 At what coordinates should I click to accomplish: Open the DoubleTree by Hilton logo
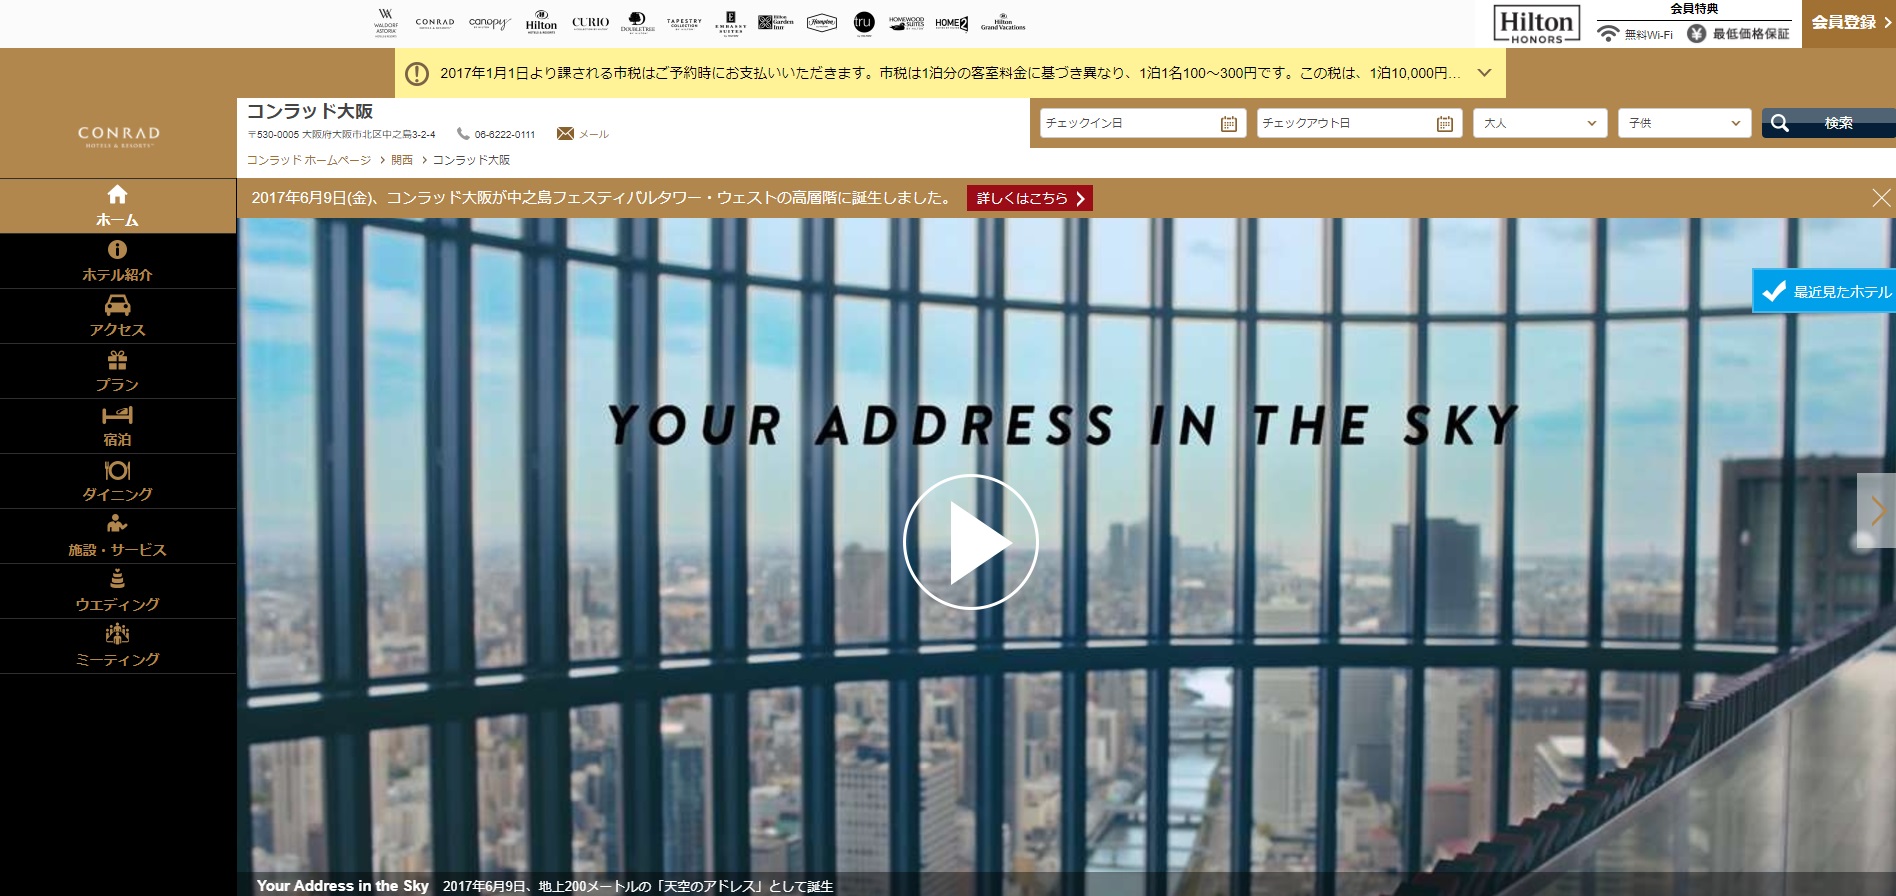[637, 22]
